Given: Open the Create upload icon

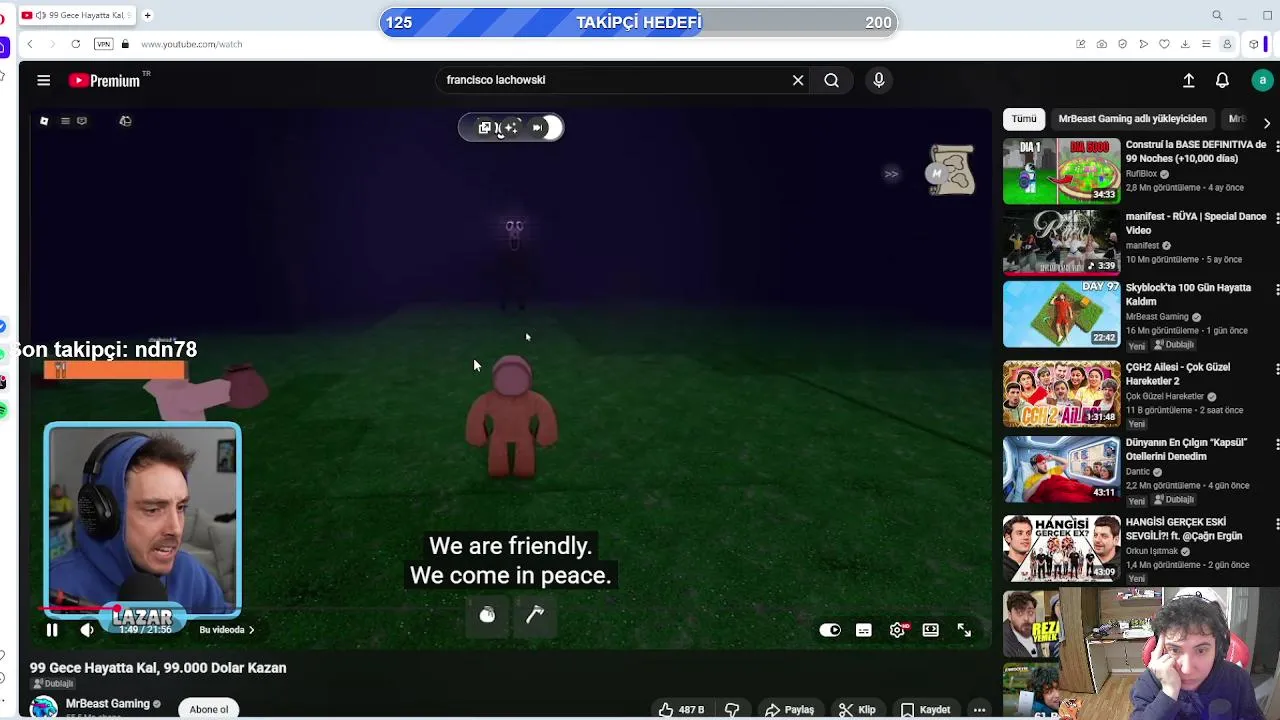Looking at the screenshot, I should pos(1188,80).
